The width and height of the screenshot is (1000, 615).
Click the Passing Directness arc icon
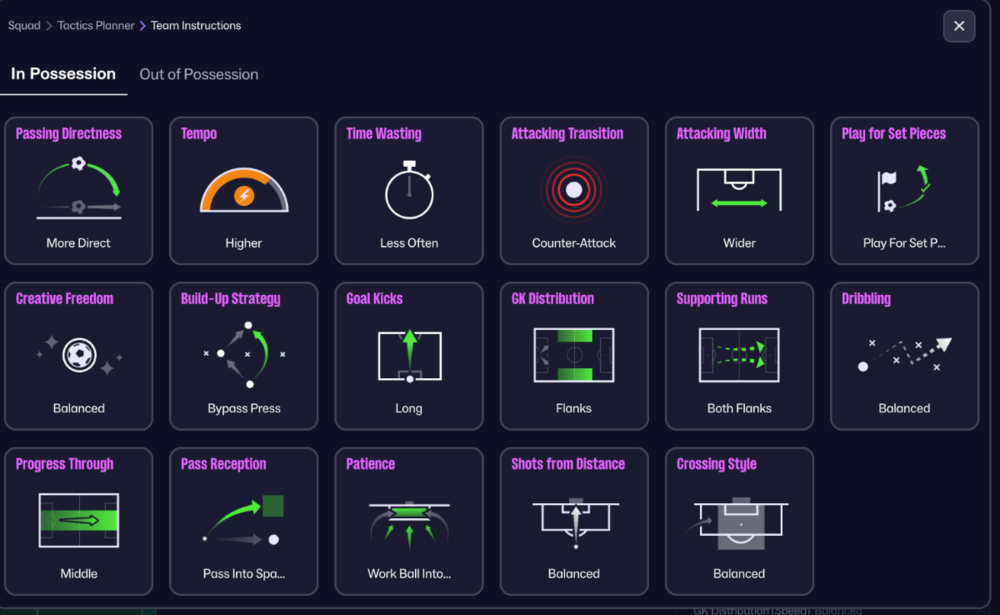[x=78, y=188]
